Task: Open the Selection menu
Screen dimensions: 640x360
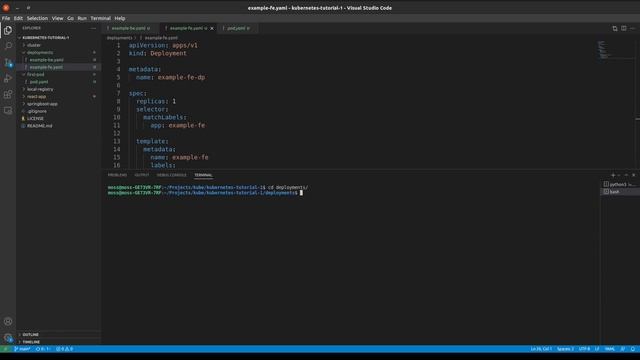Action: pyautogui.click(x=37, y=18)
